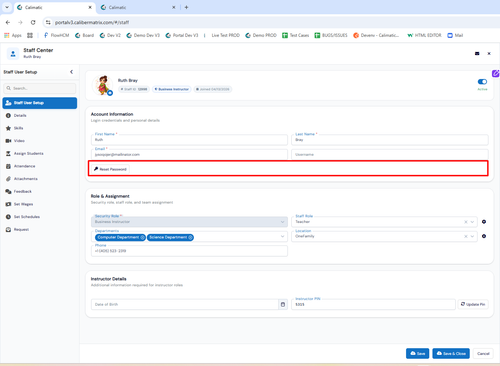Close the Staff Center panel
Image resolution: width=500 pixels, height=366 pixels.
pyautogui.click(x=489, y=53)
